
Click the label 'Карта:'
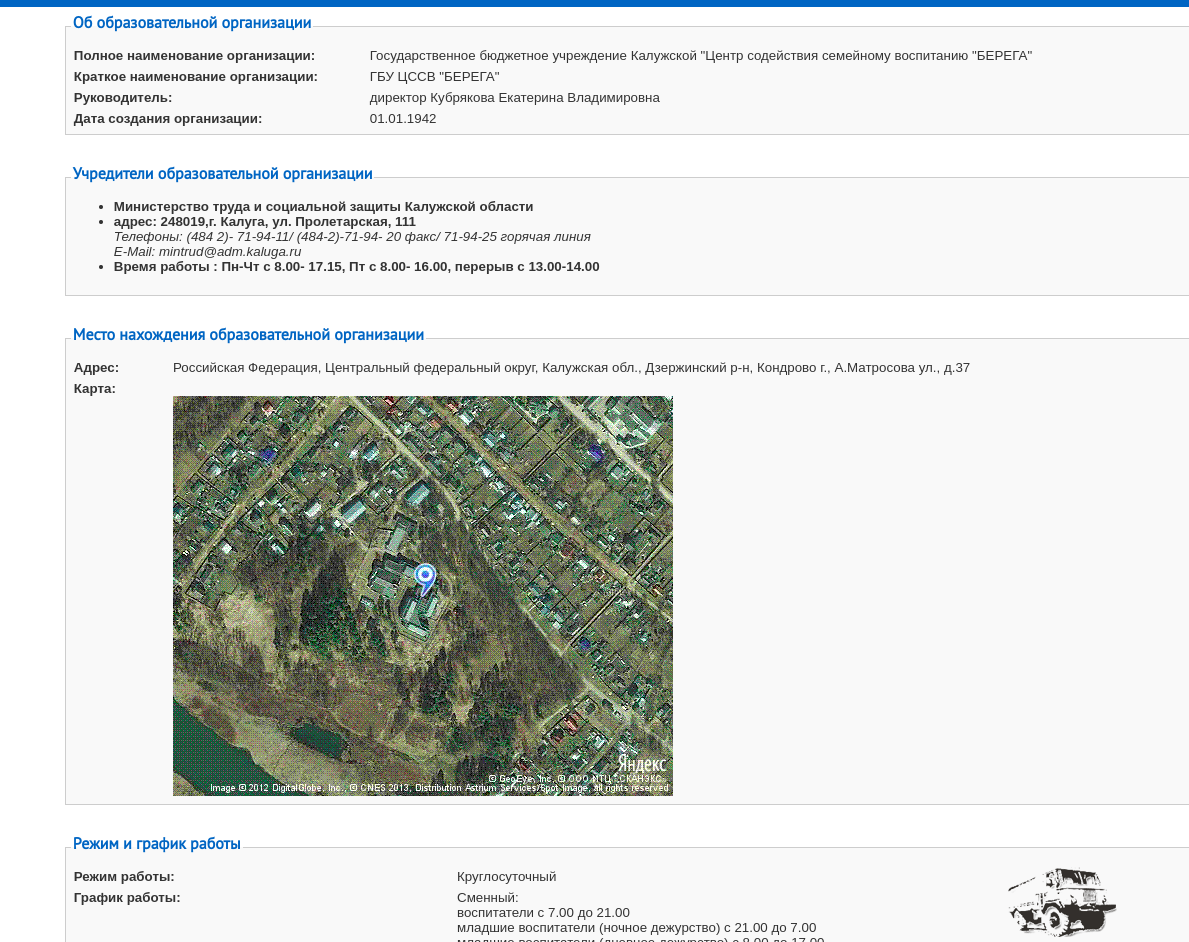tap(95, 389)
